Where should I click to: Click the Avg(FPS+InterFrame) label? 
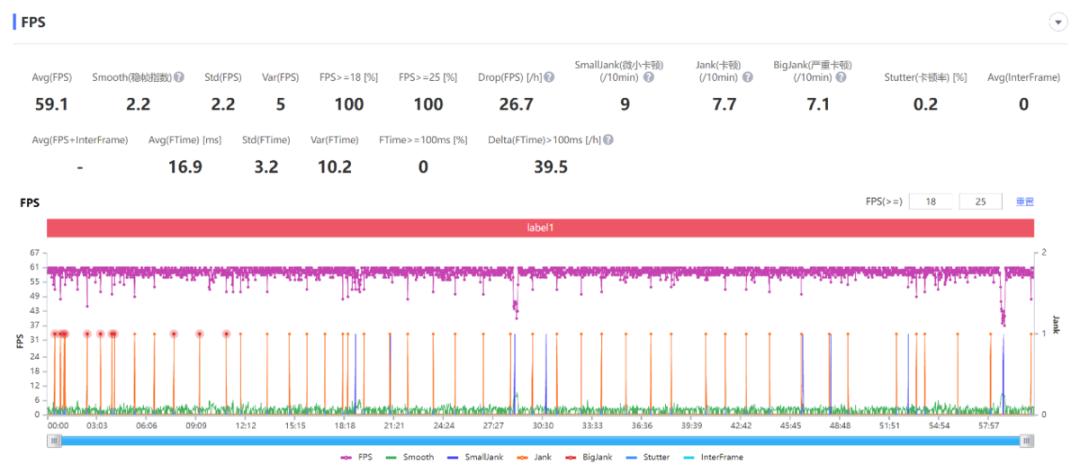80,140
